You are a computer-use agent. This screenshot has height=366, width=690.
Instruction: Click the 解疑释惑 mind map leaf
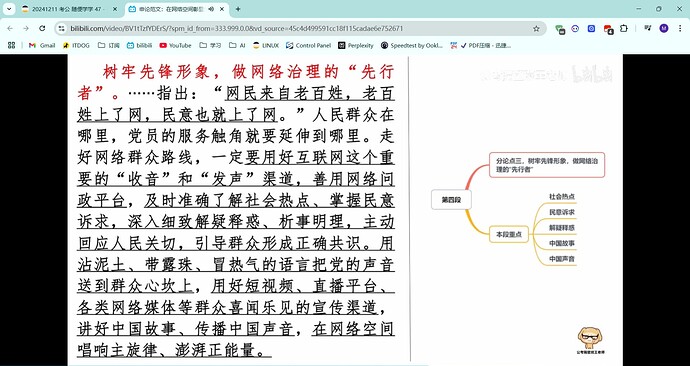click(562, 227)
